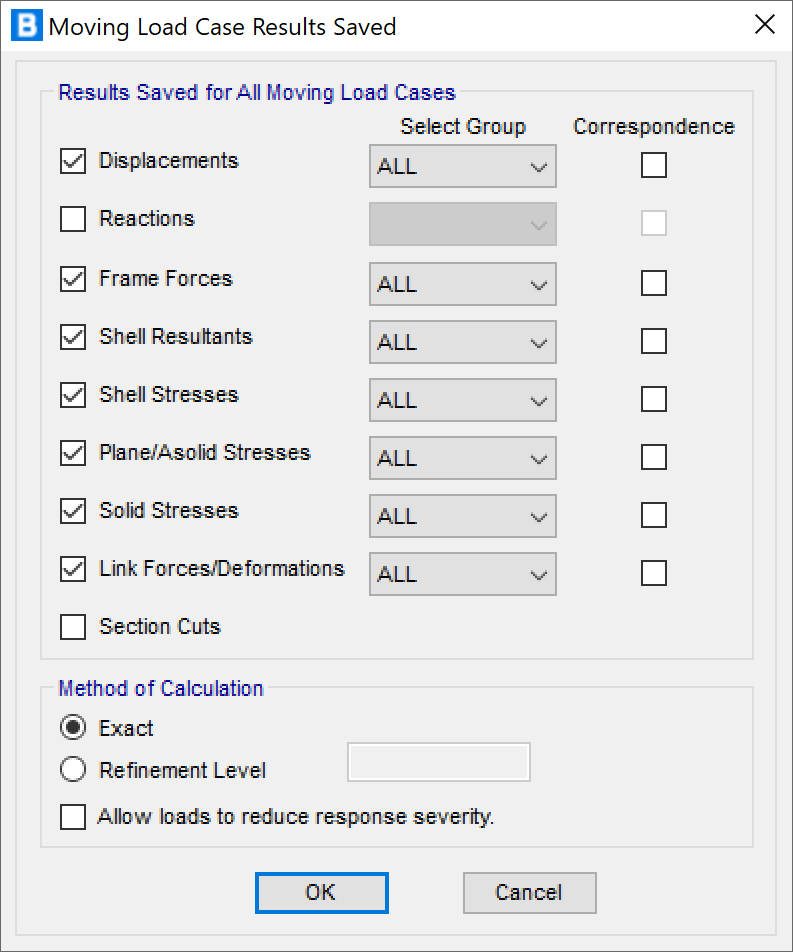Uncheck Link Forces/Deformations option
793x952 pixels.
(73, 569)
